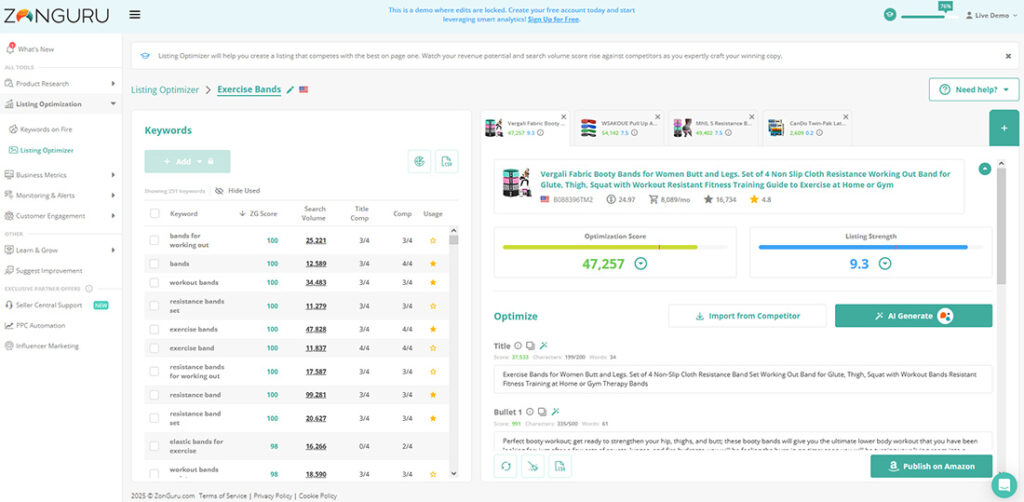The image size is (1024, 502).
Task: Click Sign Up for Free link
Action: pos(553,20)
